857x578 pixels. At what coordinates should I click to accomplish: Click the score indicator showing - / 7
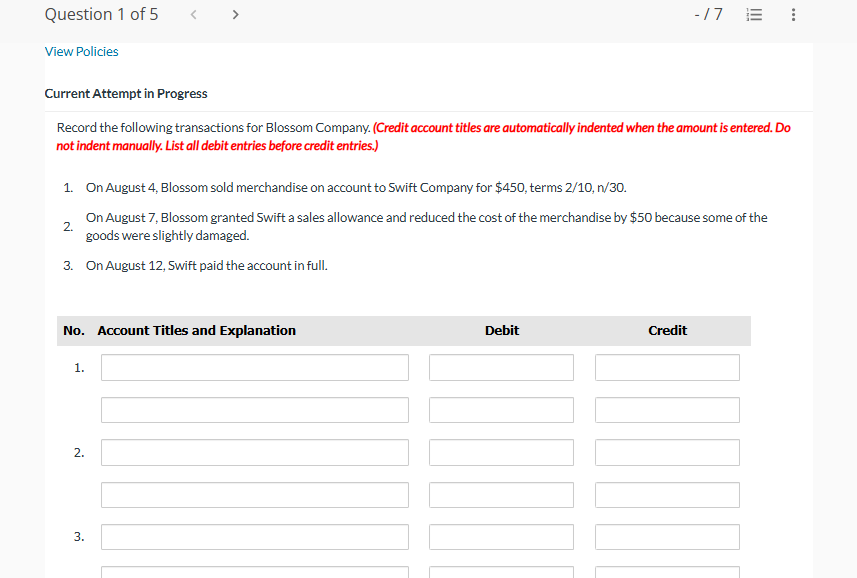click(x=708, y=14)
